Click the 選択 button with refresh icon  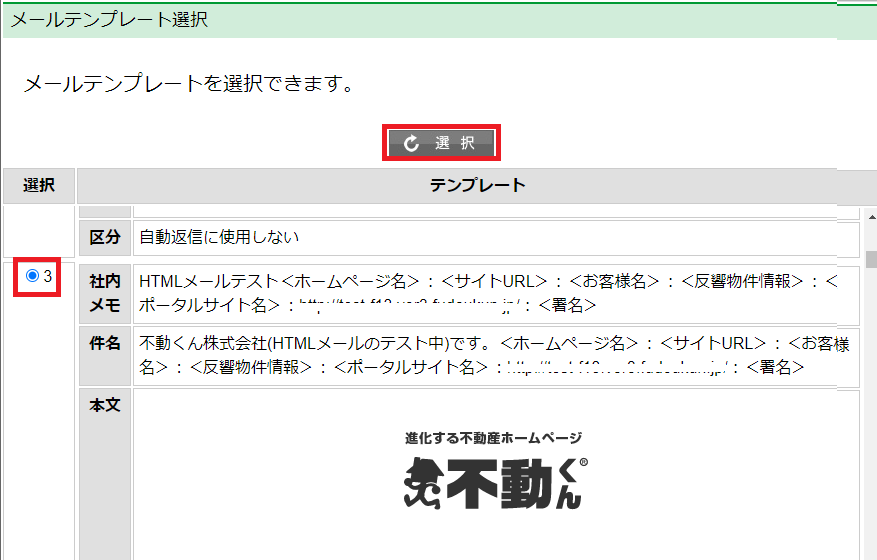(x=441, y=143)
